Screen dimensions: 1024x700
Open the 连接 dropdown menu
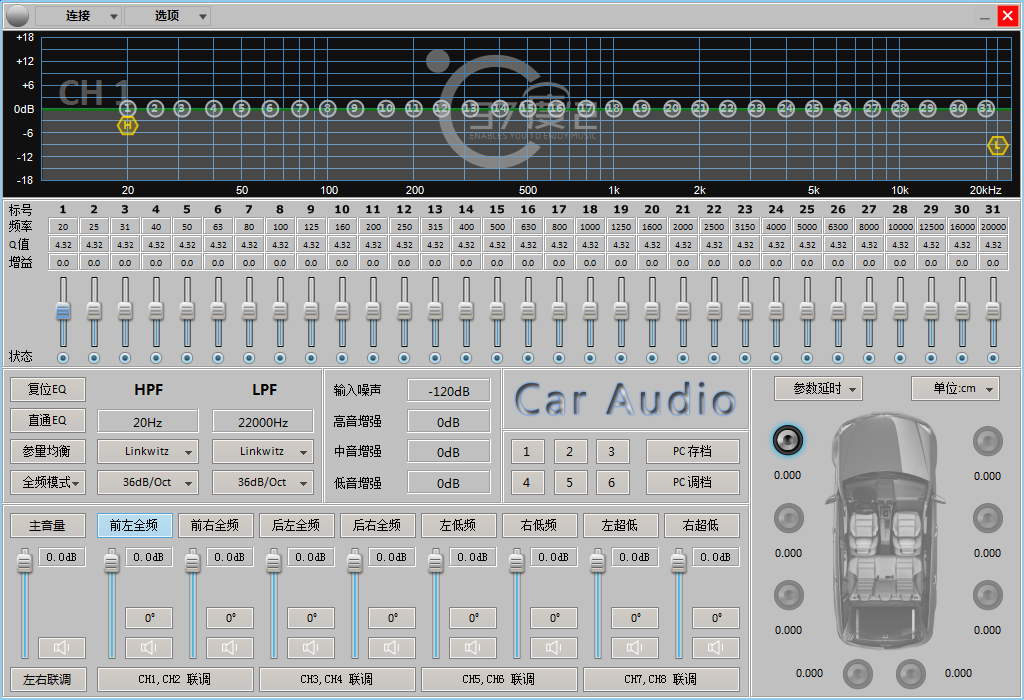[78, 16]
